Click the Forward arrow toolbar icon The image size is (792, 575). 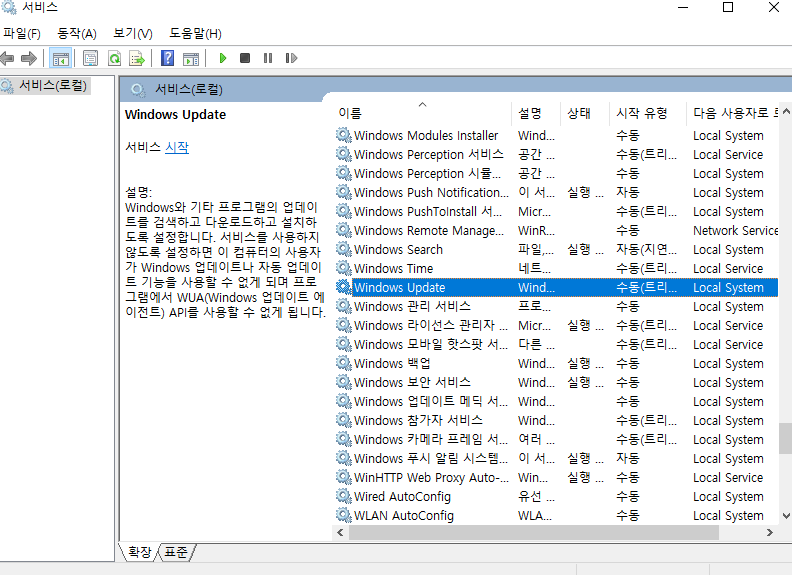pos(29,59)
